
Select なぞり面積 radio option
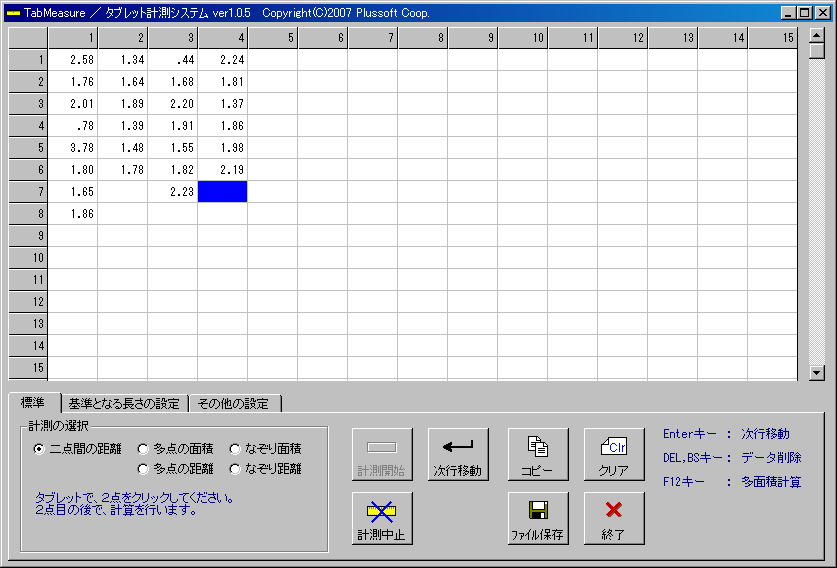point(266,449)
